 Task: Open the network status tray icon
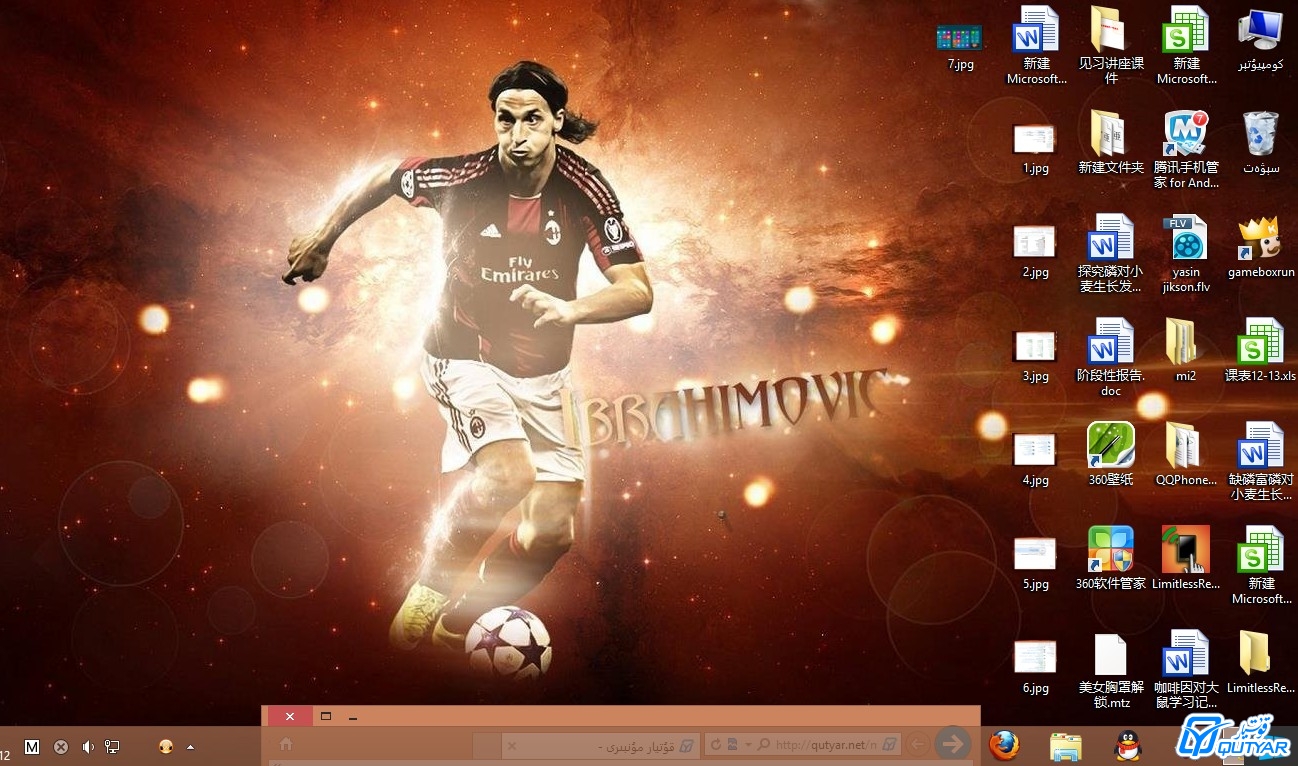click(x=113, y=747)
